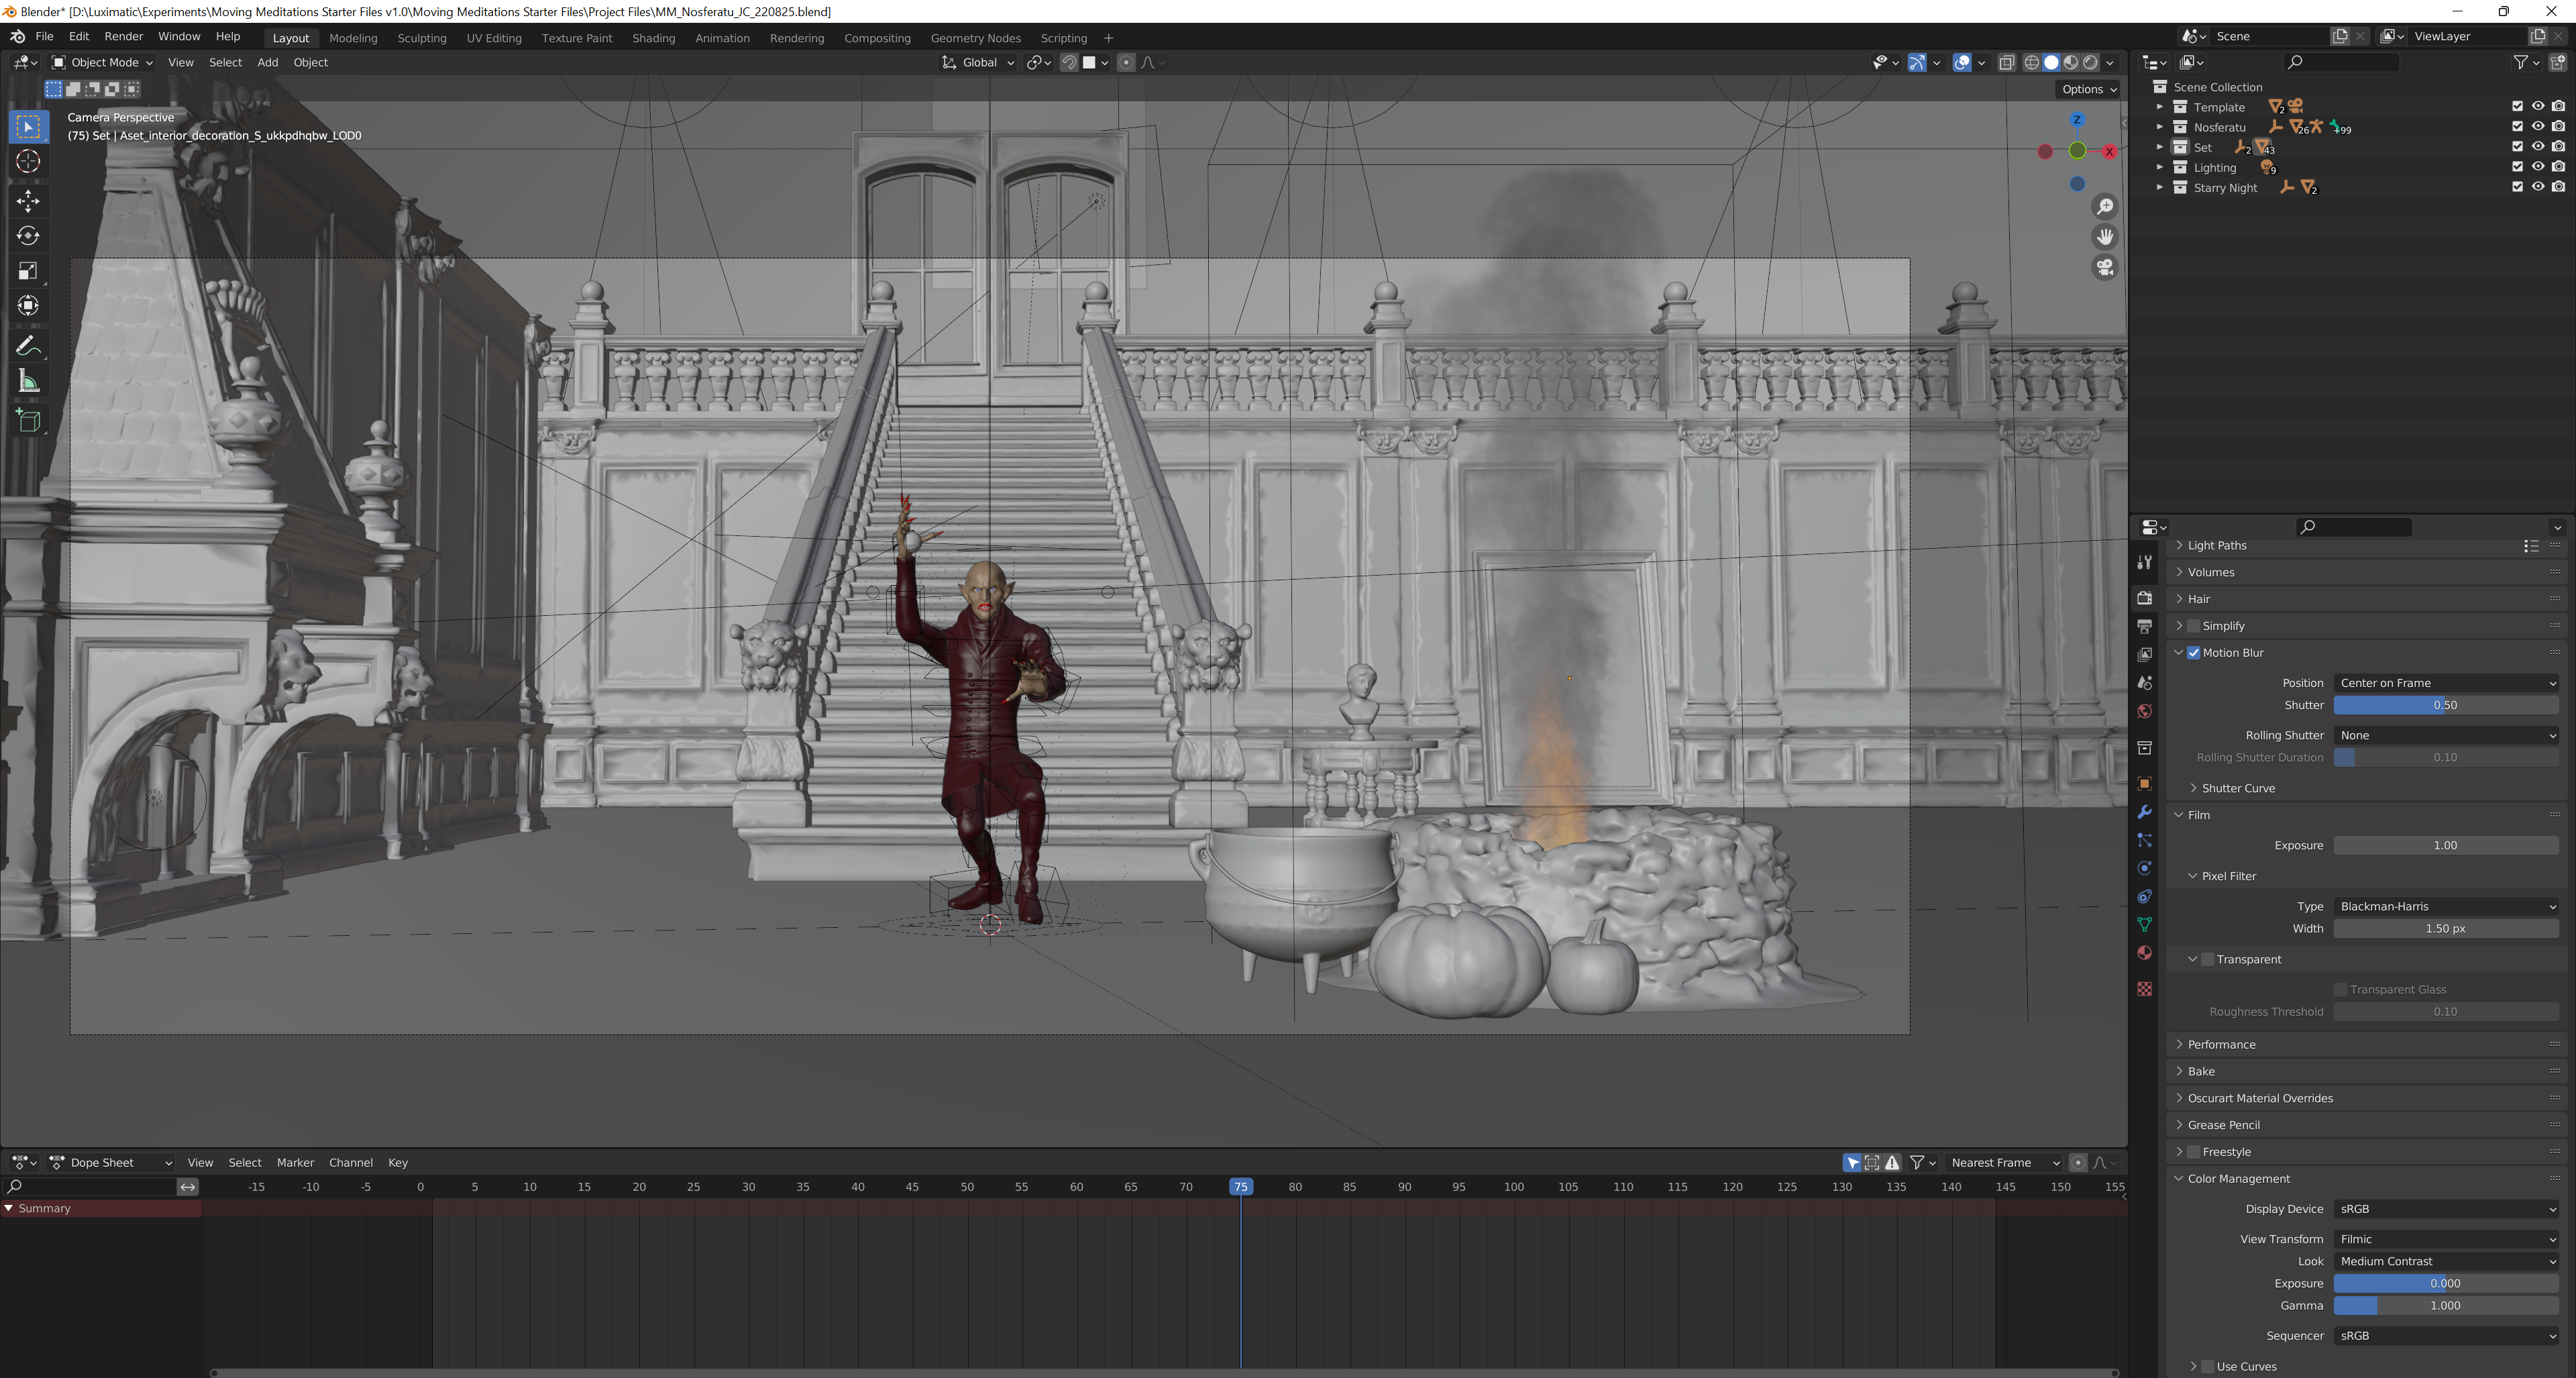Hide the Nosferatu collection in viewport

2537,127
